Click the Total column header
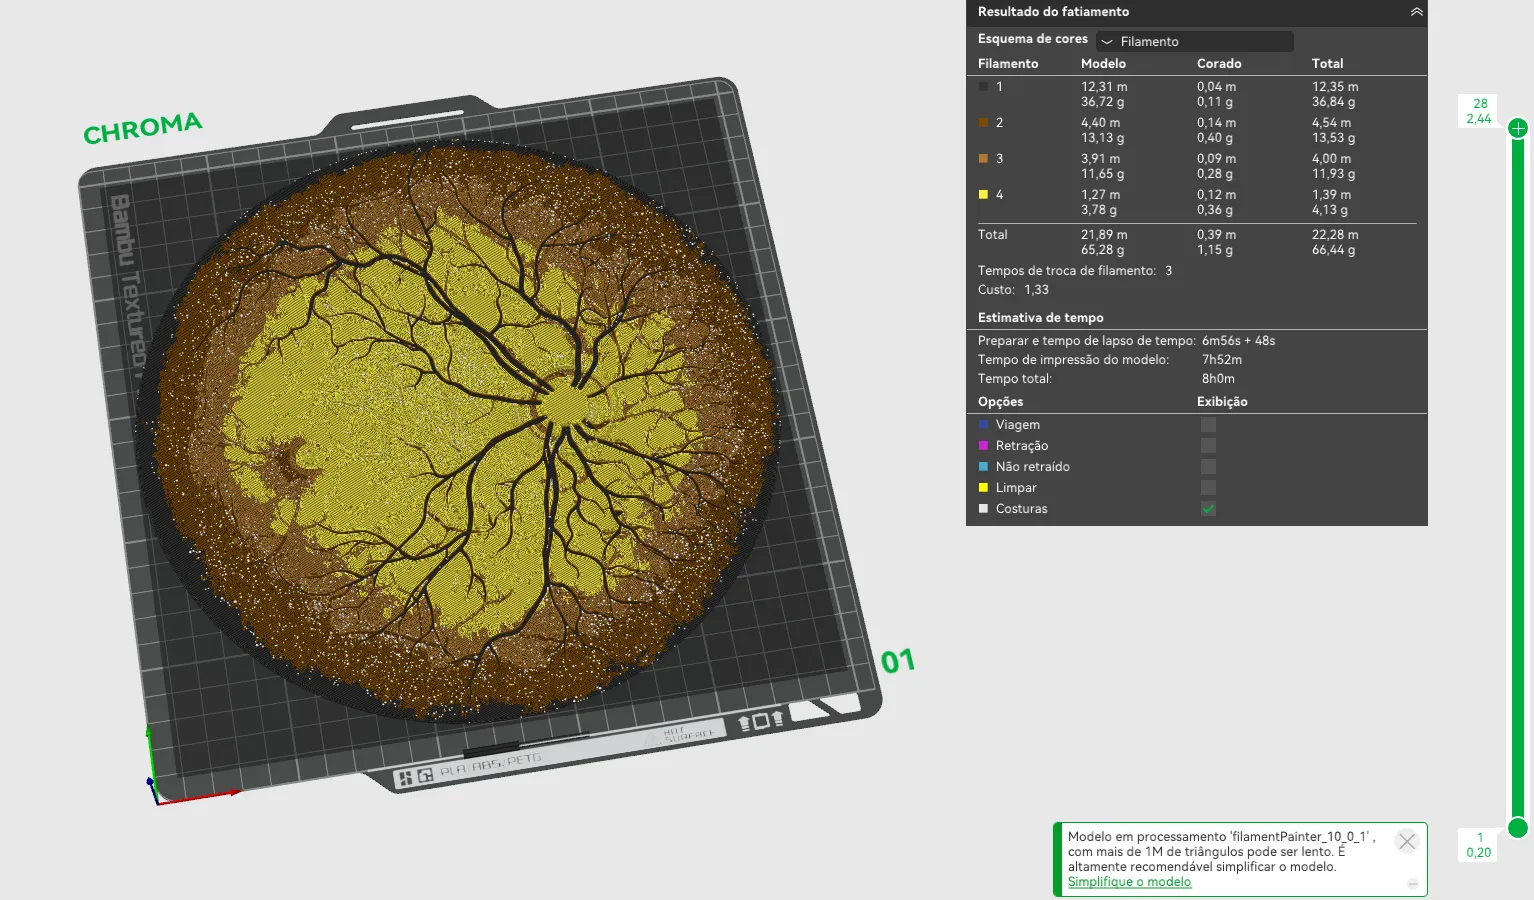 1328,64
